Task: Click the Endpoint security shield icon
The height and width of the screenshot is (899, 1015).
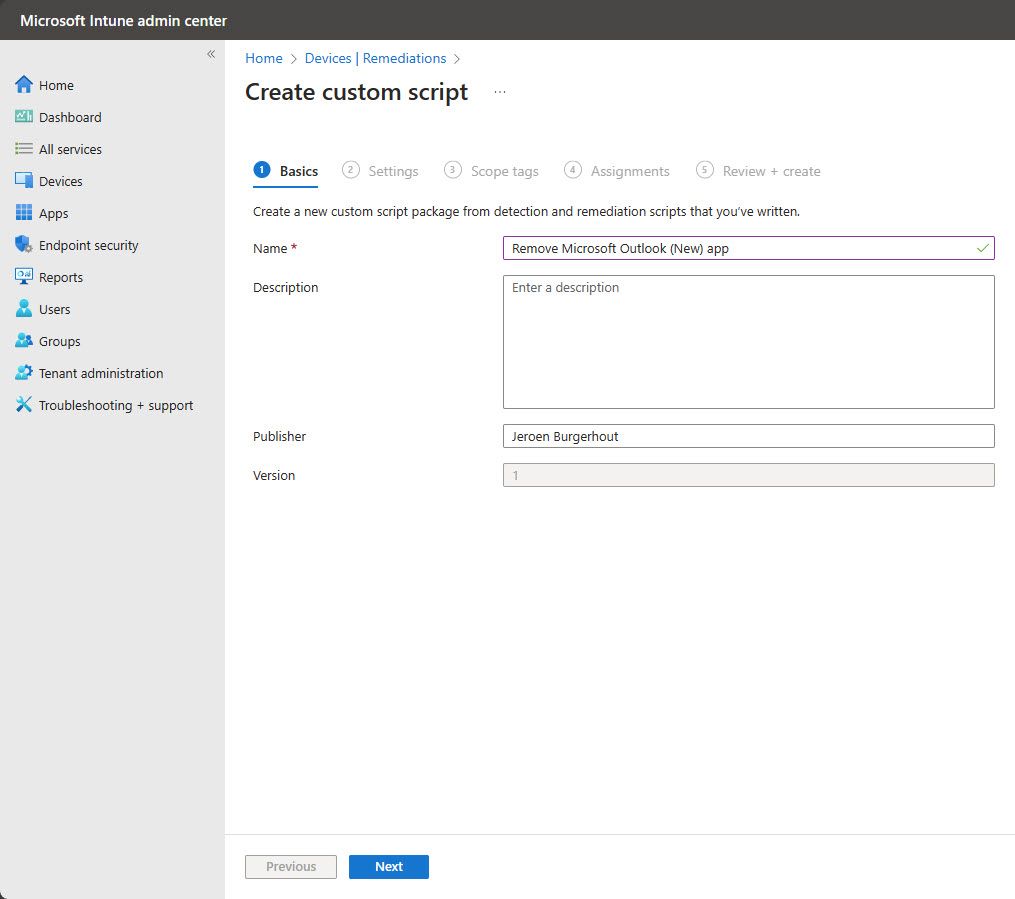Action: coord(24,245)
